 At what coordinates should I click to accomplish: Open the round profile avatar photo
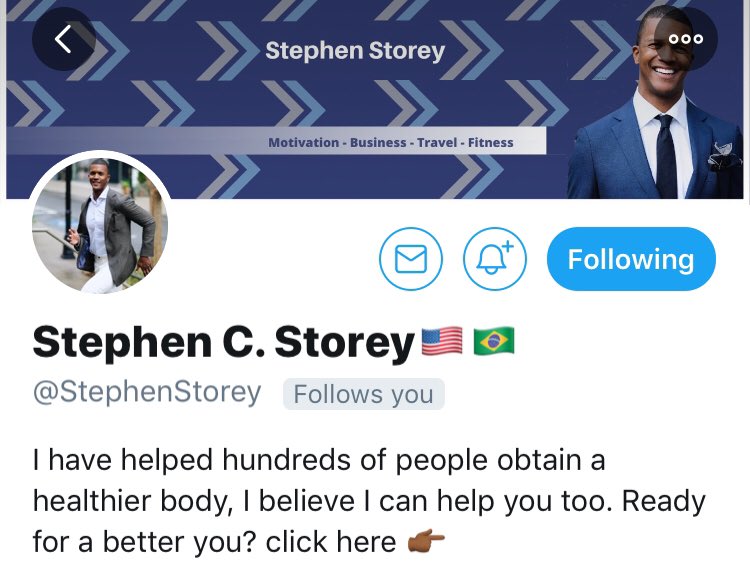pyautogui.click(x=100, y=225)
